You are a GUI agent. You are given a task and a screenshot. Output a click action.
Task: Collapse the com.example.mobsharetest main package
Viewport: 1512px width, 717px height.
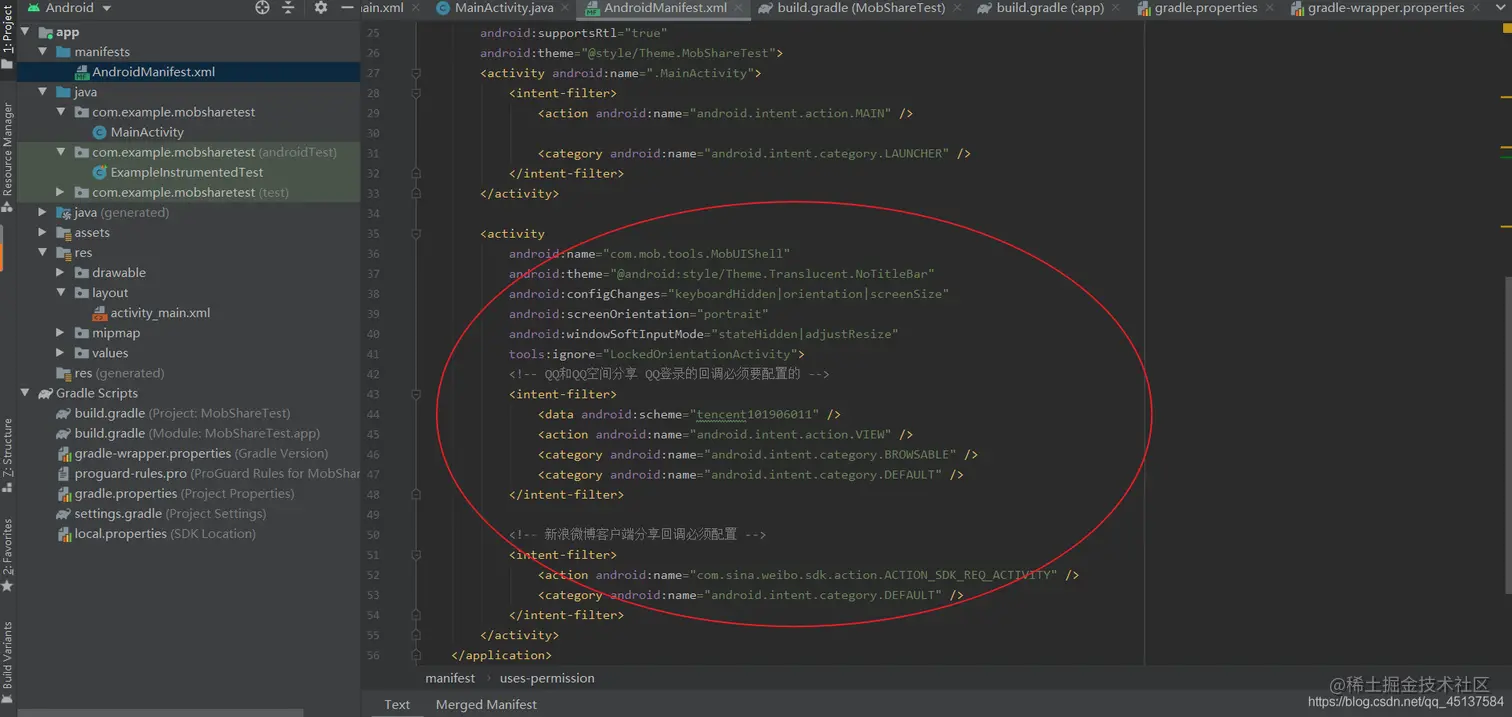[61, 112]
